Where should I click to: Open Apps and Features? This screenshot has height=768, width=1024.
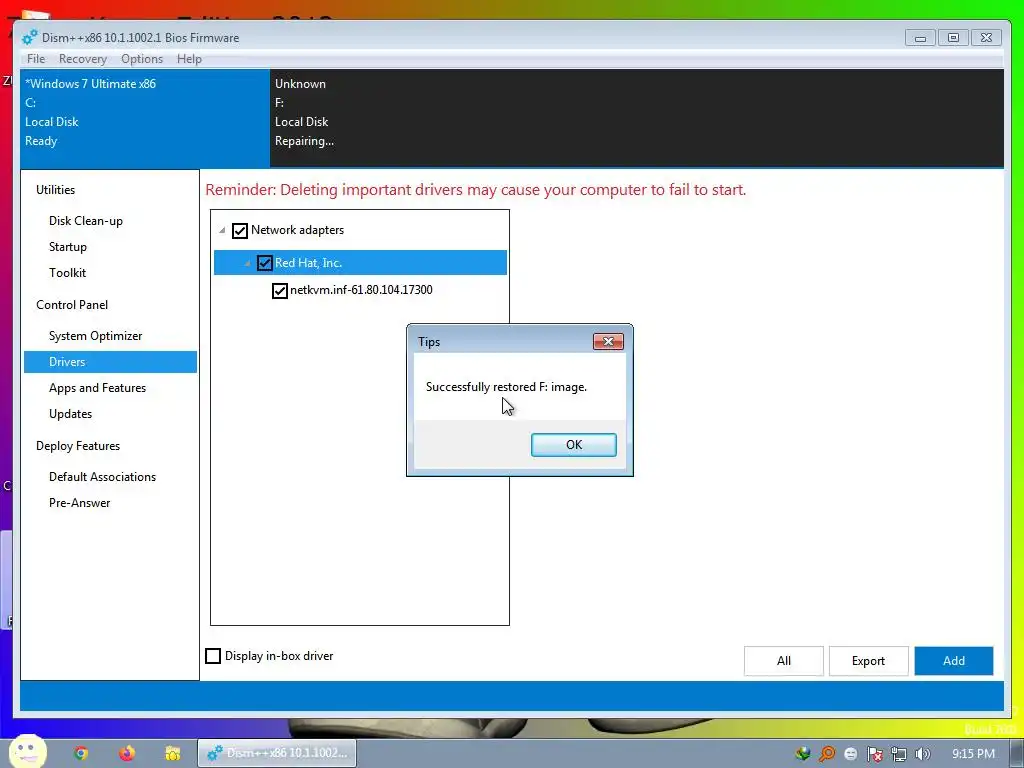click(x=97, y=388)
